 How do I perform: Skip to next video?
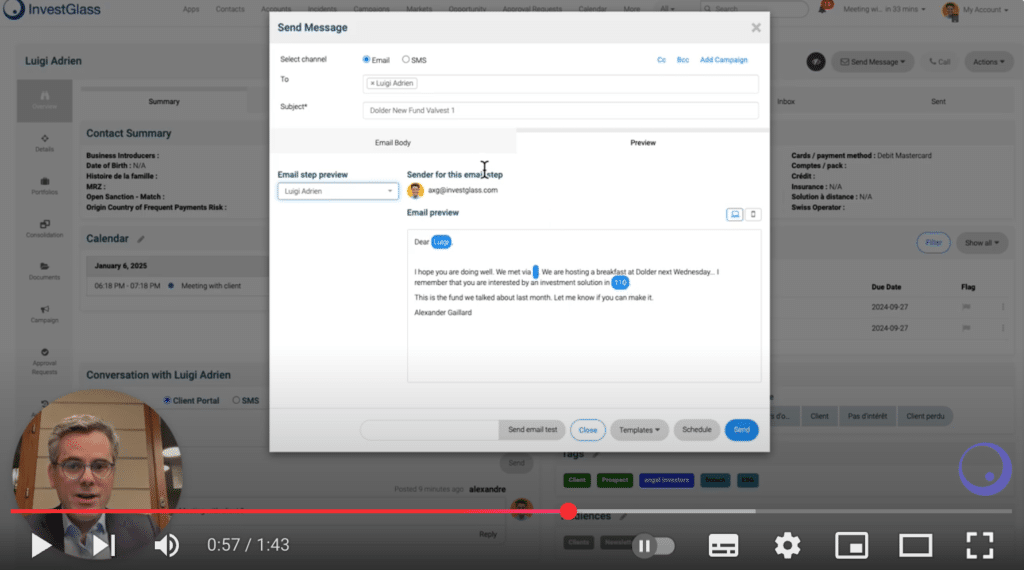103,545
